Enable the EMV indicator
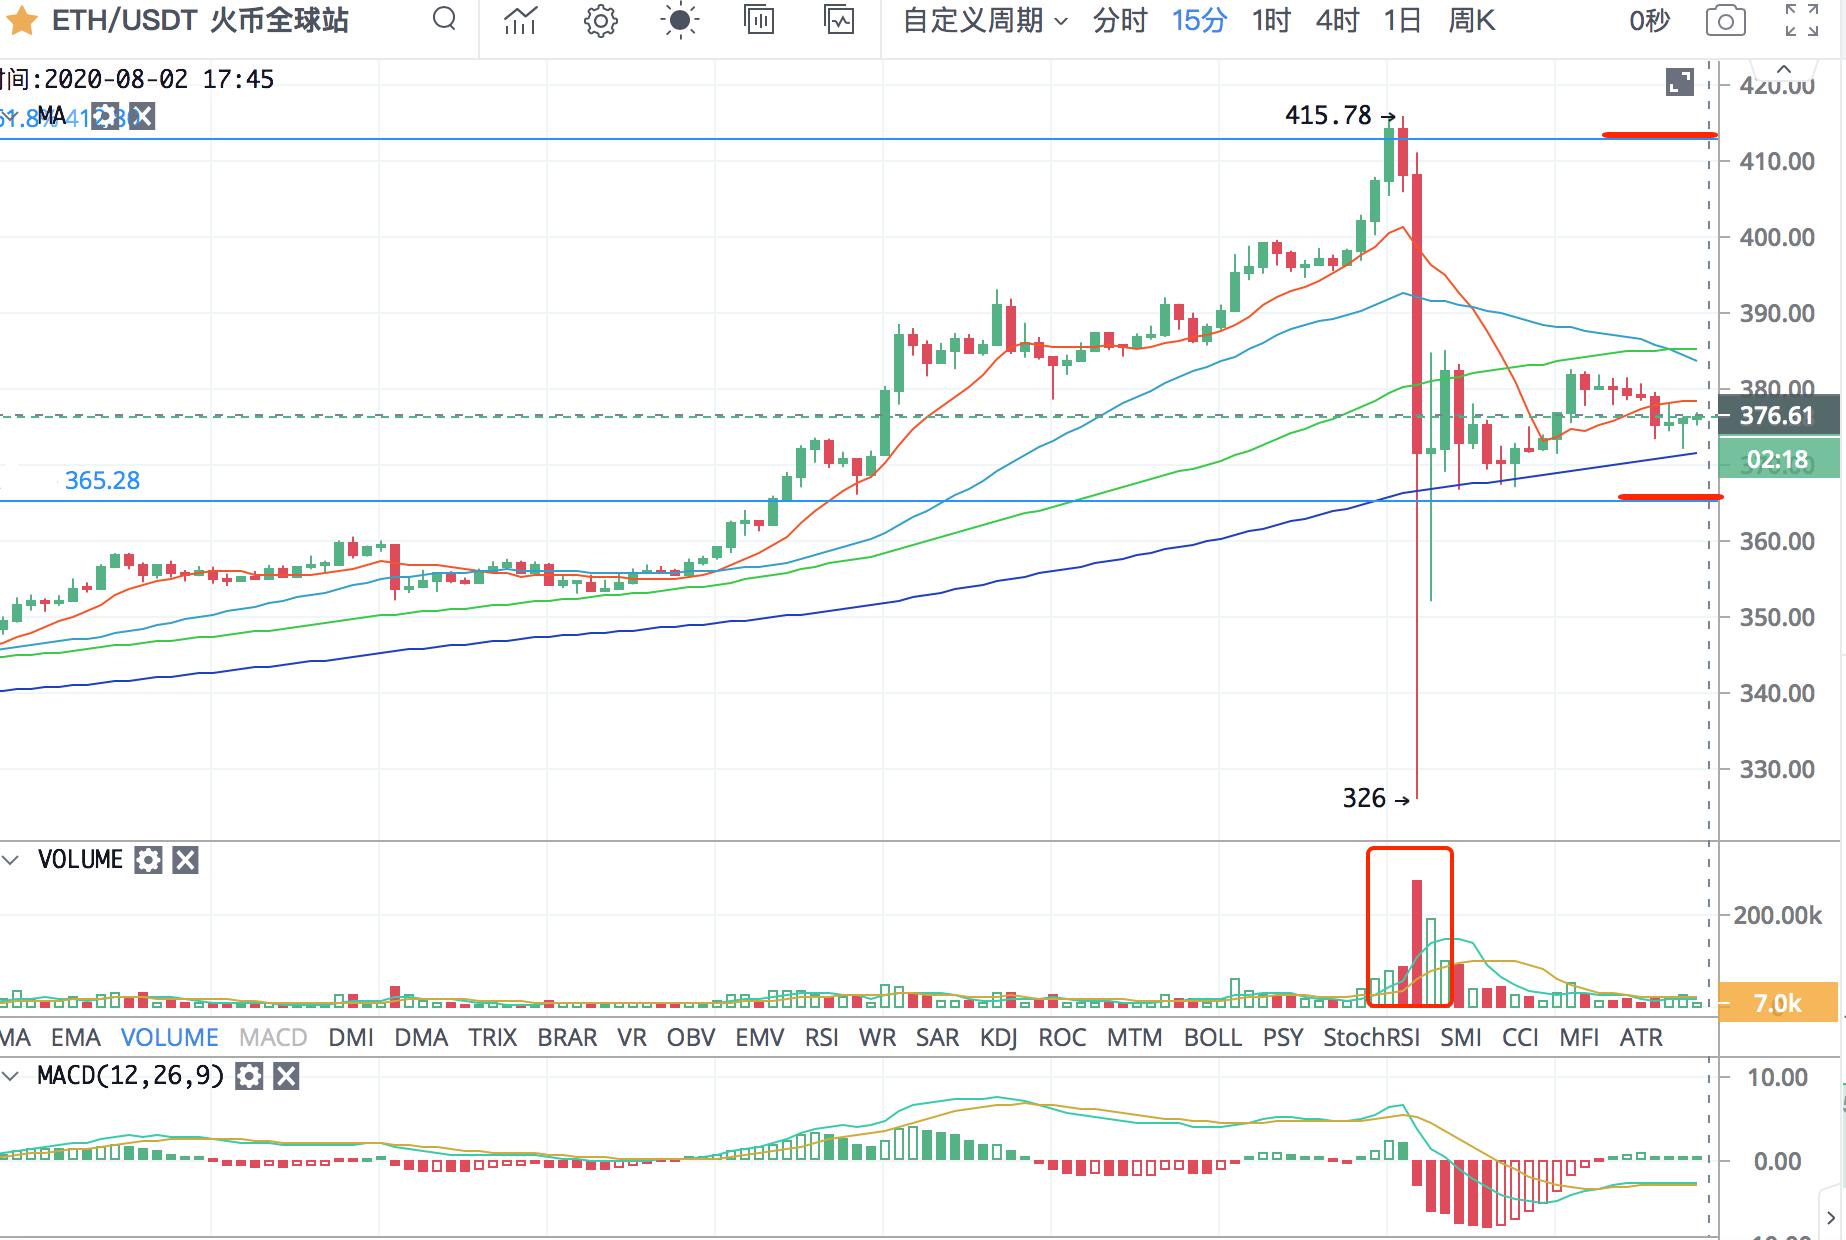Viewport: 1846px width, 1240px height. coord(760,1038)
